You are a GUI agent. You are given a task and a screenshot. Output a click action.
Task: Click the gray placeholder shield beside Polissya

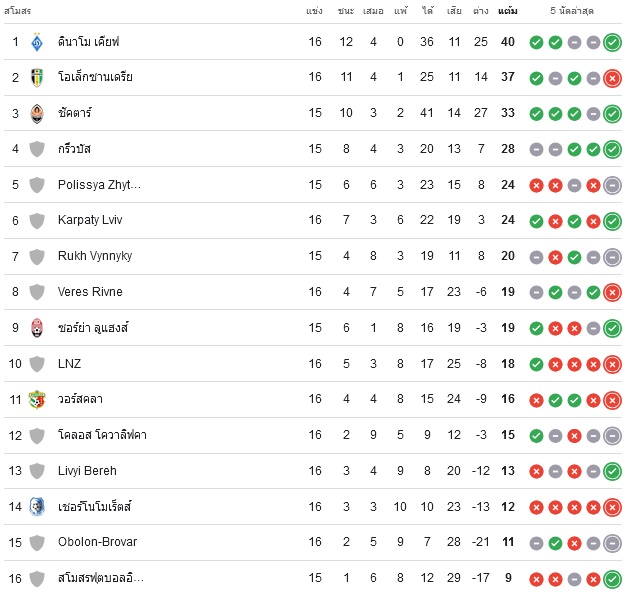pos(37,185)
